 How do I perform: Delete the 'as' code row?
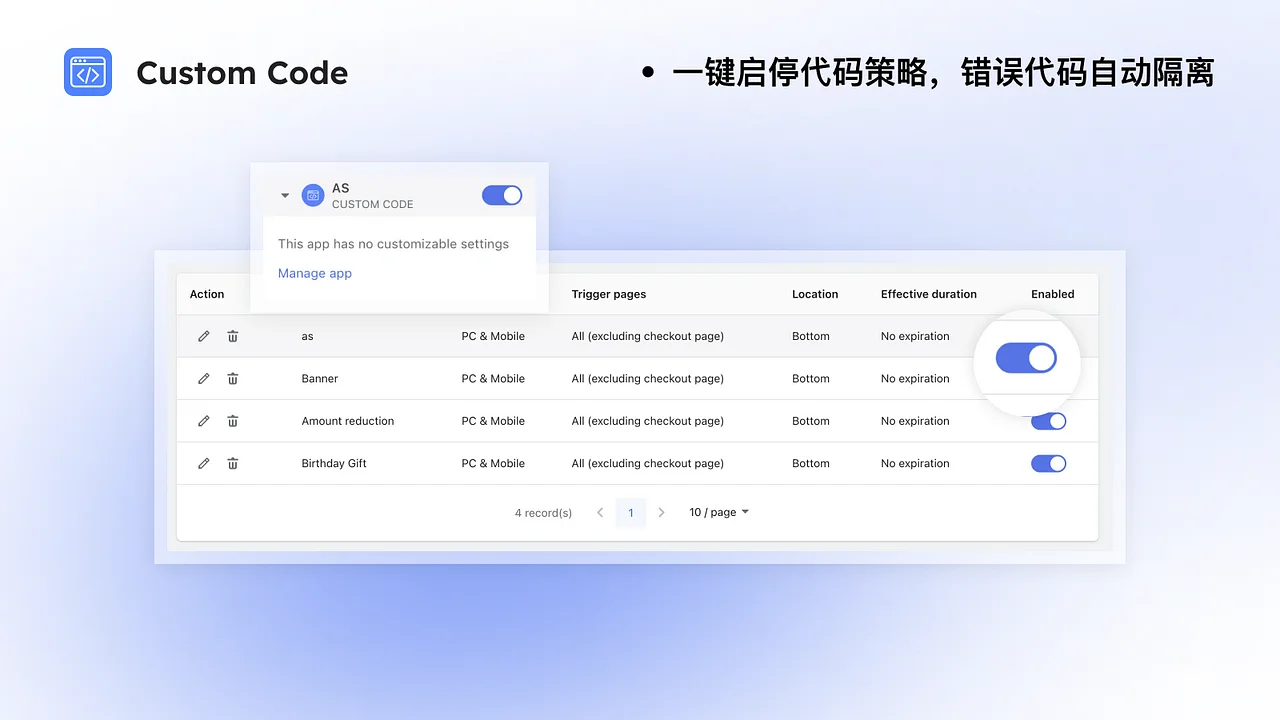[x=233, y=336]
